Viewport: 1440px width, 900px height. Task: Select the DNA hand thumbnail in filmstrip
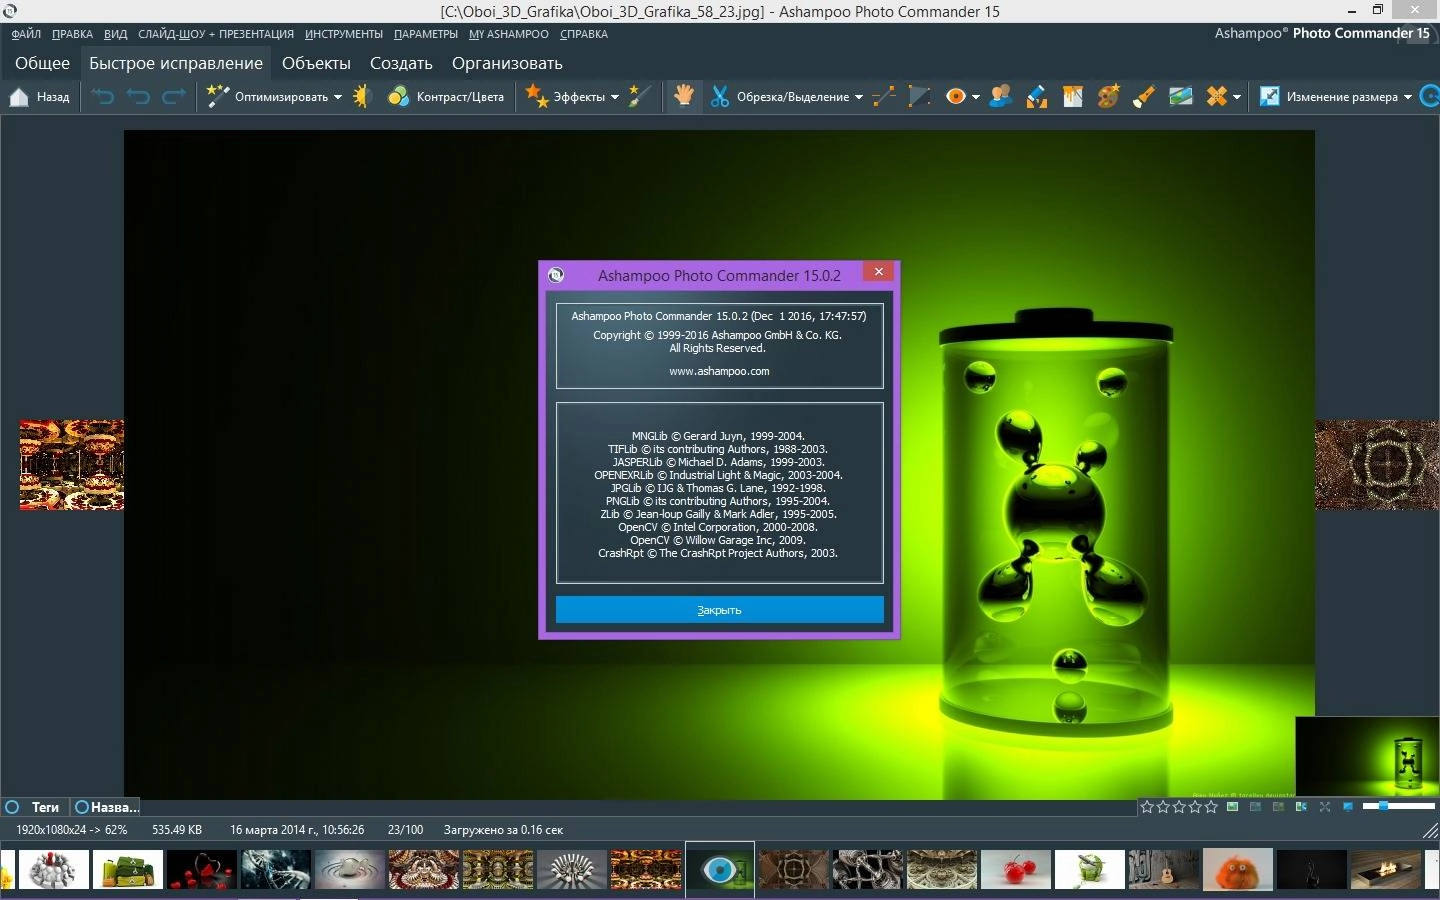[276, 870]
